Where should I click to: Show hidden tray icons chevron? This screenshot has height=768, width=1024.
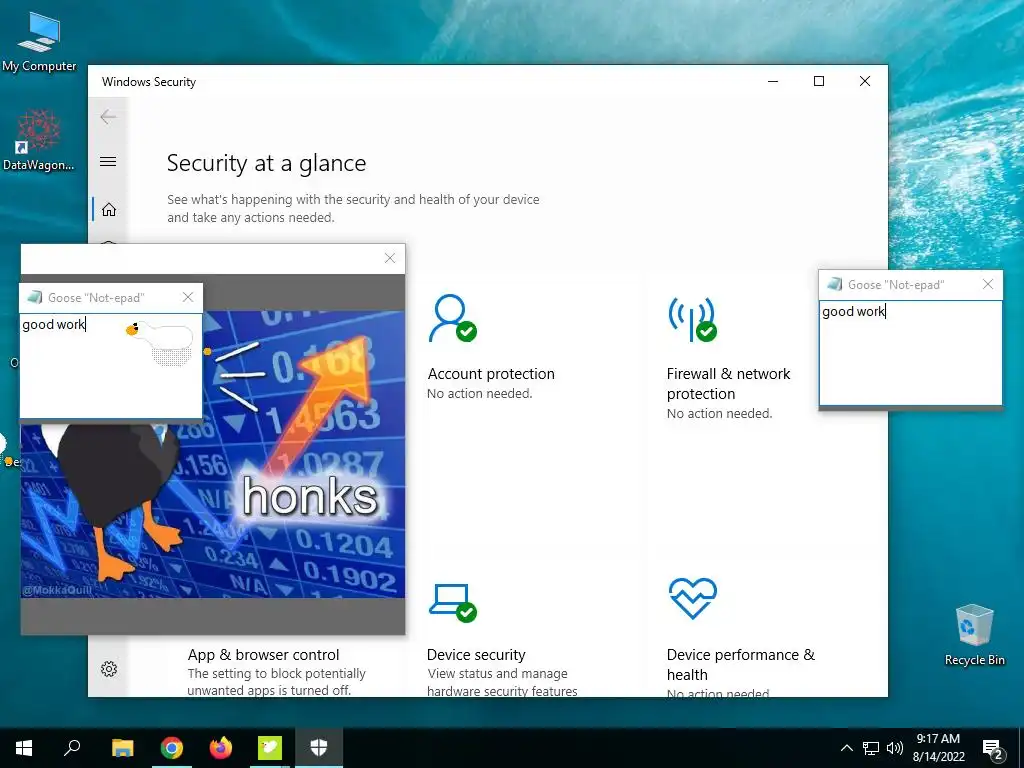pyautogui.click(x=846, y=748)
